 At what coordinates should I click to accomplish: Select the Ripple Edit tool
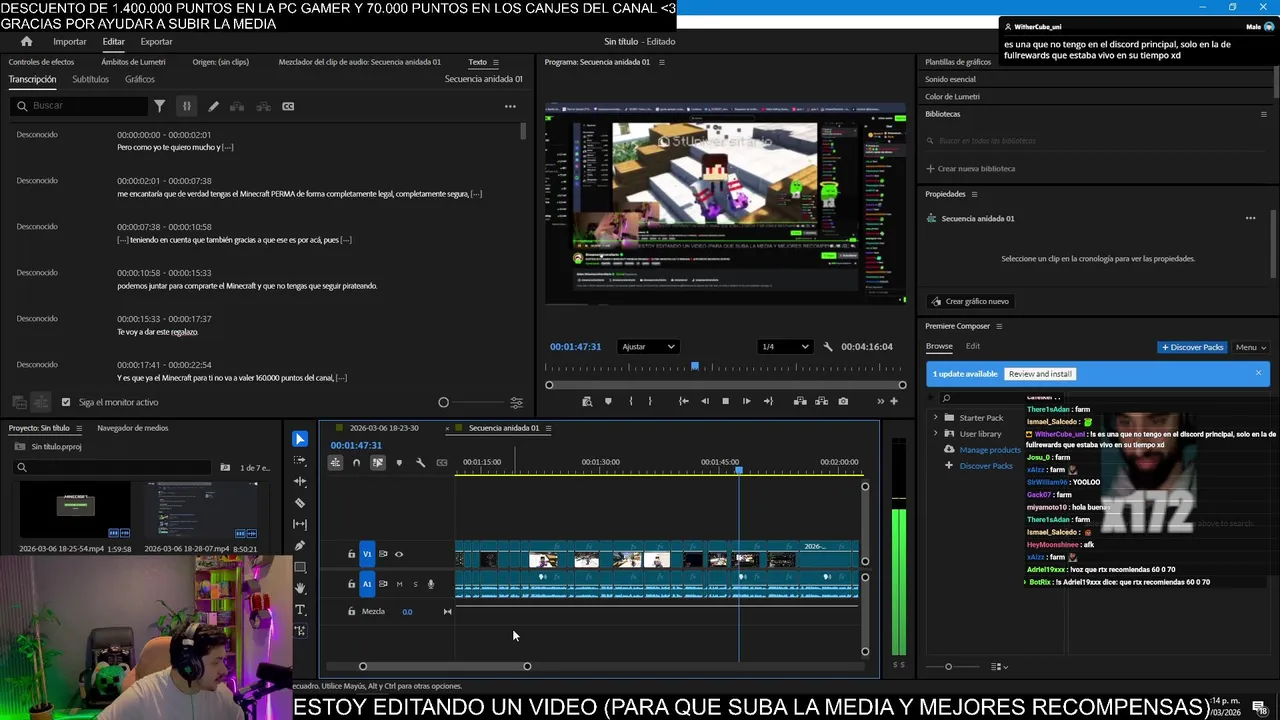pos(300,481)
